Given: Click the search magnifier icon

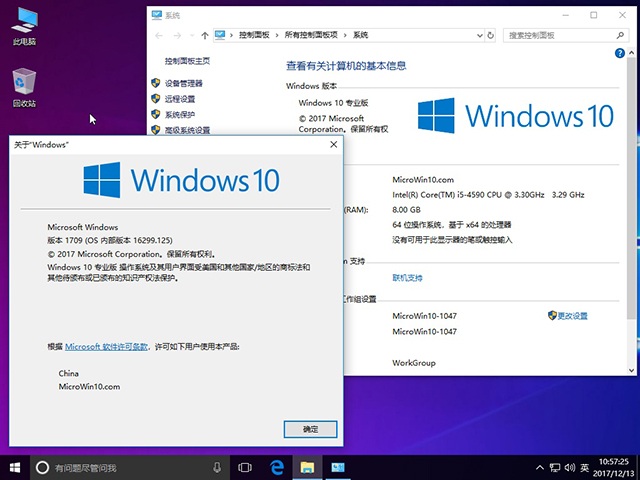Looking at the screenshot, I should [x=620, y=36].
